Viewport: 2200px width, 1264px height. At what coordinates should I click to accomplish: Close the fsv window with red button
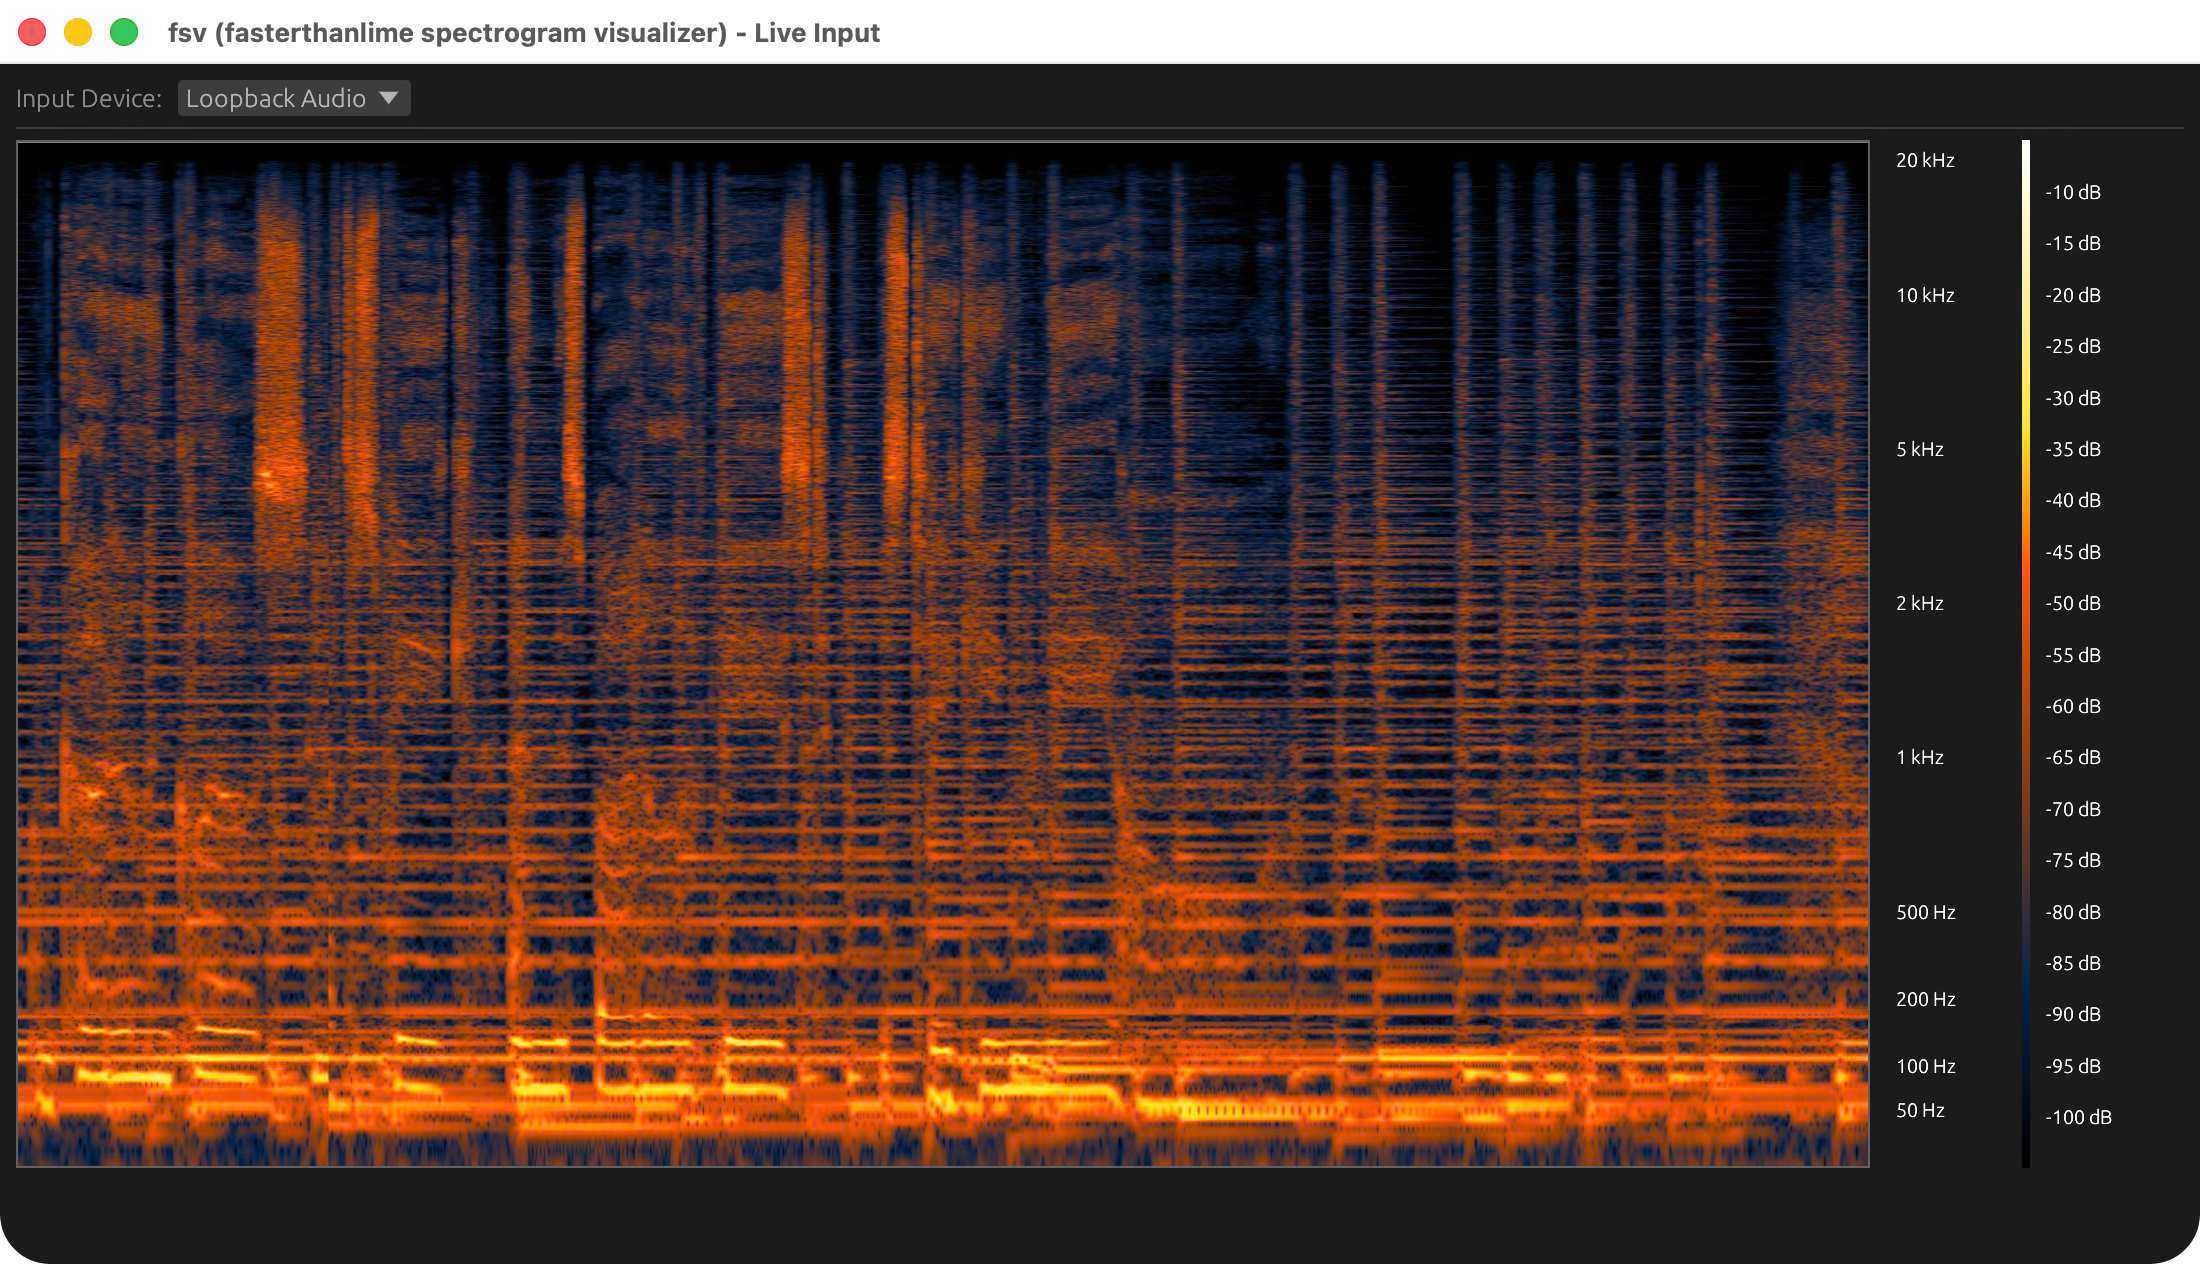click(x=32, y=32)
